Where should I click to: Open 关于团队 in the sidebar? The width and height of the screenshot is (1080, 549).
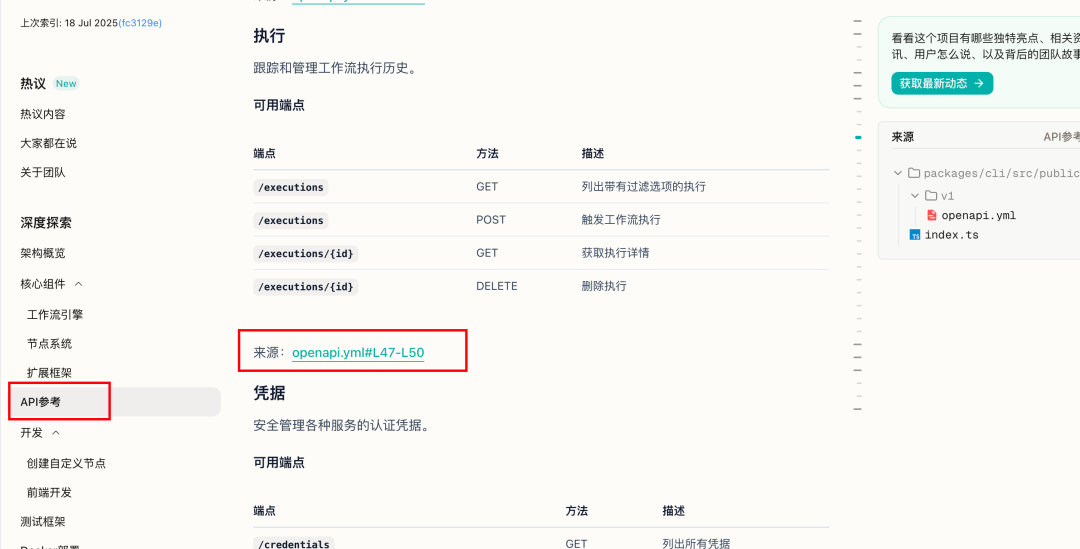(x=43, y=172)
